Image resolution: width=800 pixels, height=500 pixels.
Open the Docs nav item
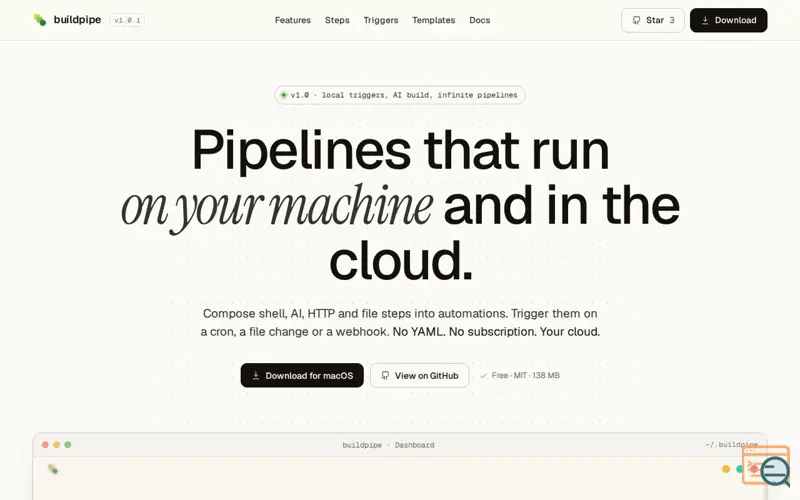pyautogui.click(x=479, y=20)
